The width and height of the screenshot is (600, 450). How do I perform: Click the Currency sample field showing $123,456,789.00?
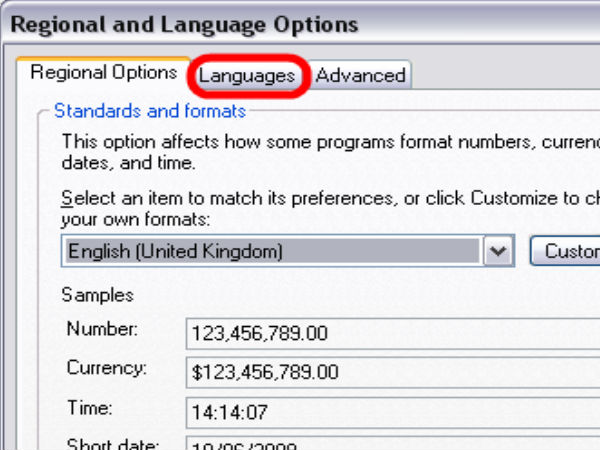(390, 373)
